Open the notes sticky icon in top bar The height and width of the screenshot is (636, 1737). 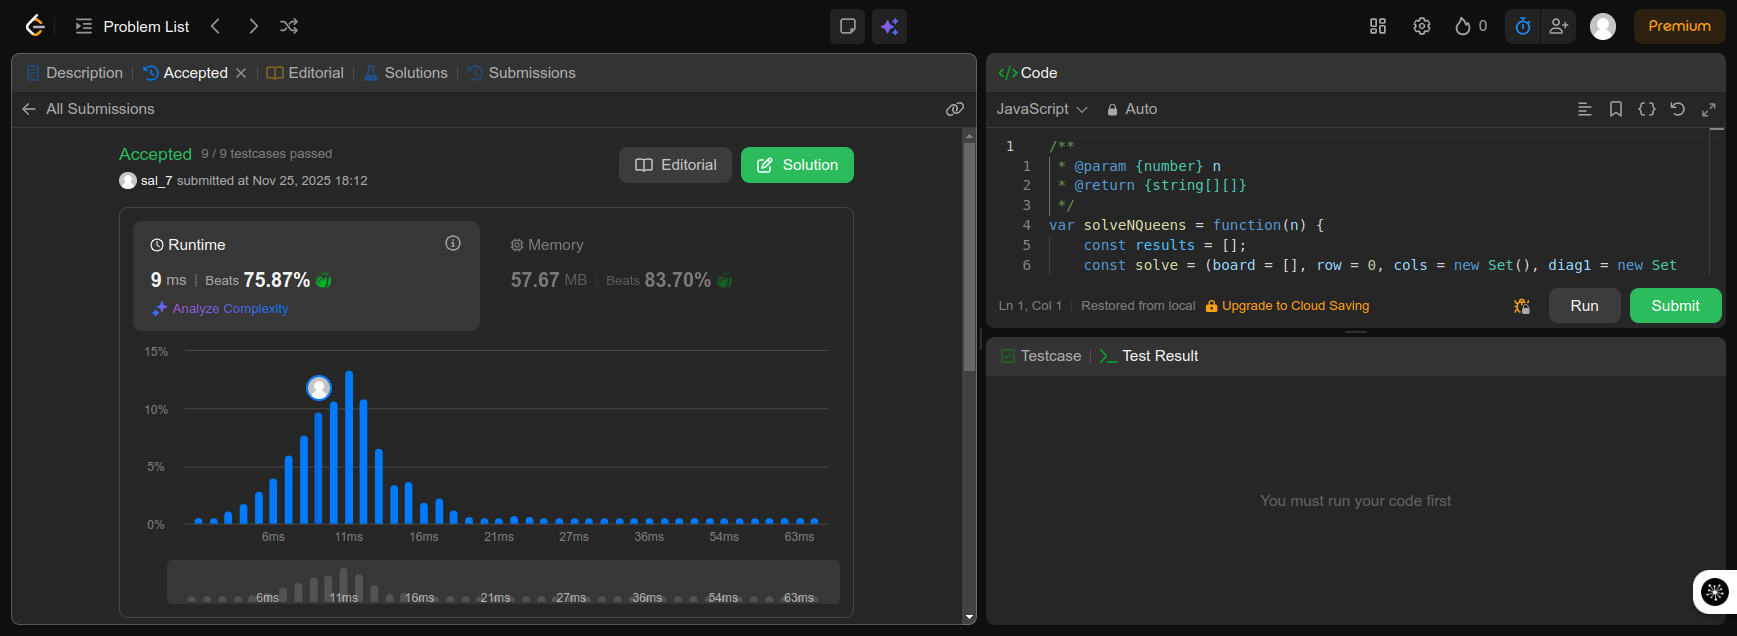coord(847,26)
